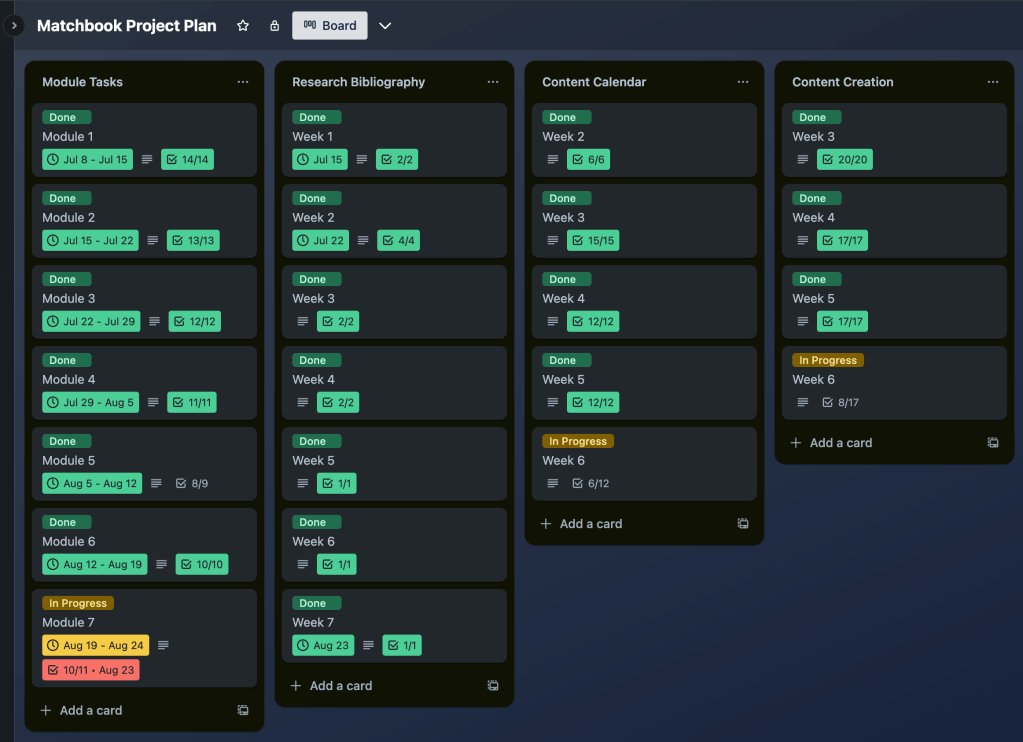The image size is (1023, 742).
Task: Select the Board view tab
Action: click(x=330, y=26)
